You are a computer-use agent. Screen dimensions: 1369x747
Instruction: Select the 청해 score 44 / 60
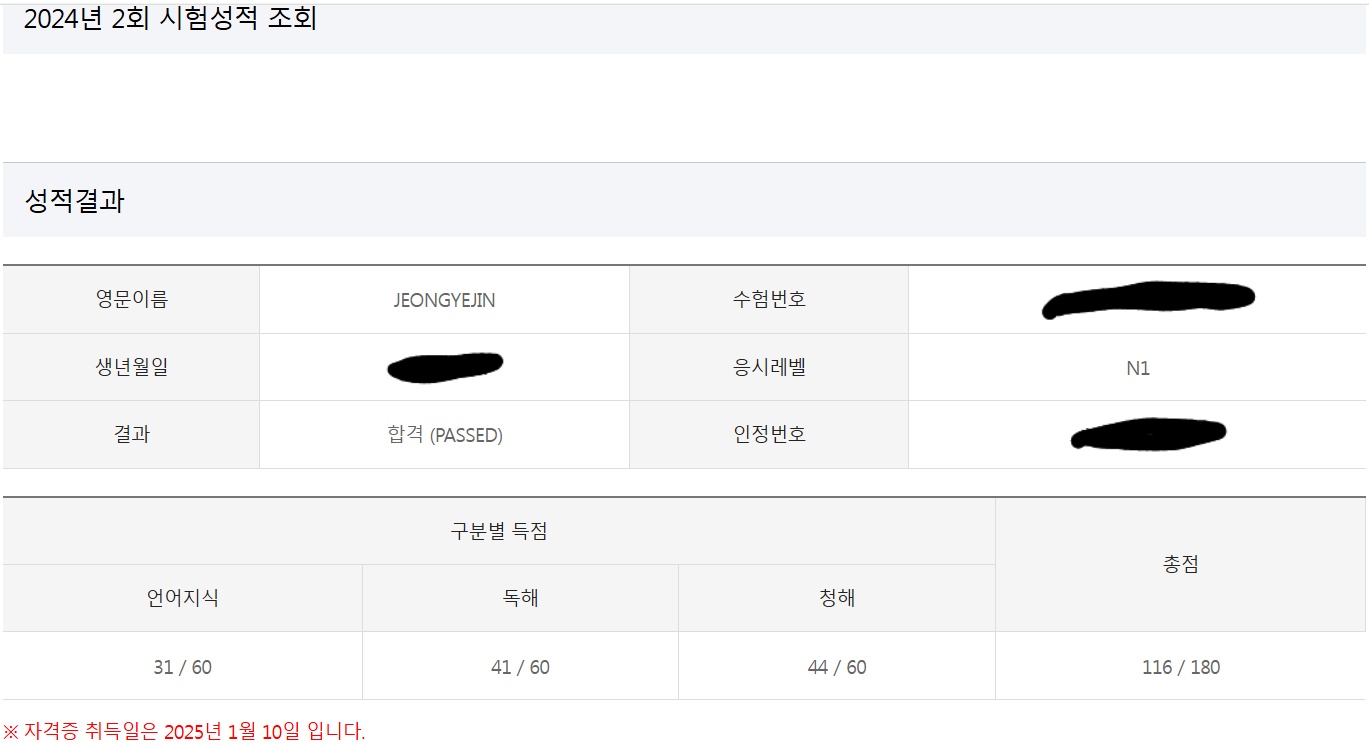pos(837,667)
